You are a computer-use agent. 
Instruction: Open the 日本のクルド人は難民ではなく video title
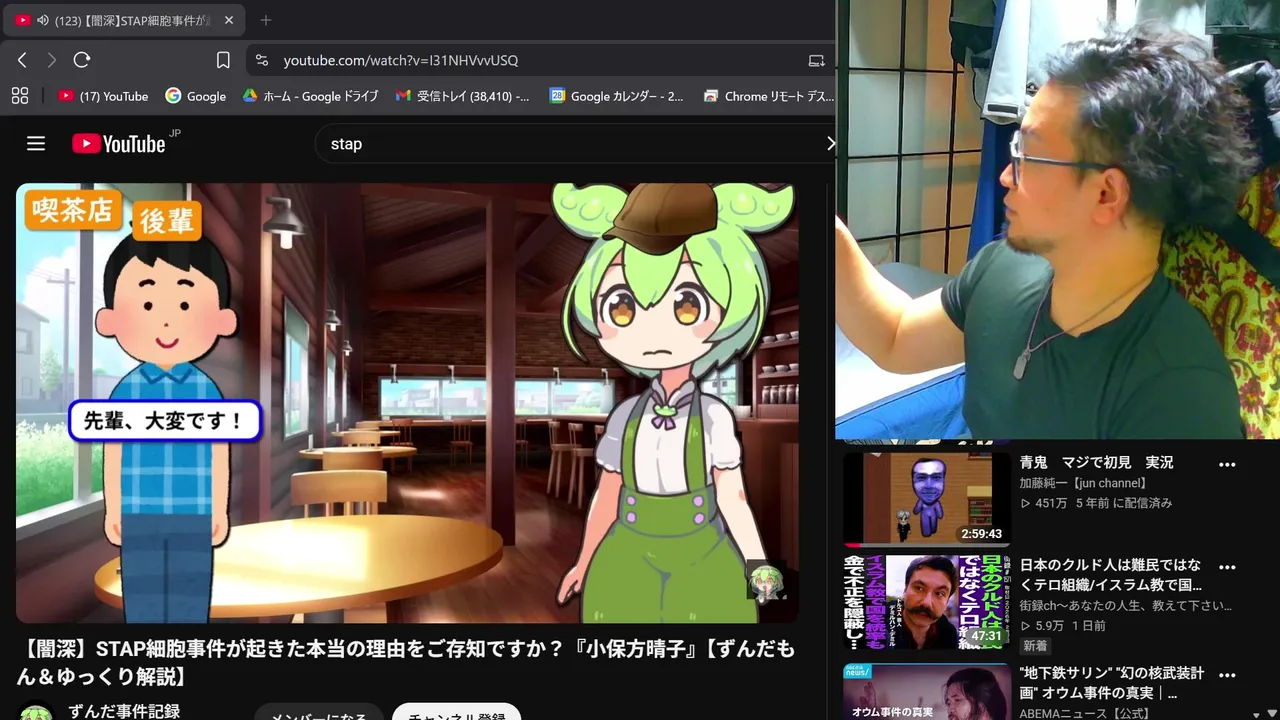tap(1110, 575)
